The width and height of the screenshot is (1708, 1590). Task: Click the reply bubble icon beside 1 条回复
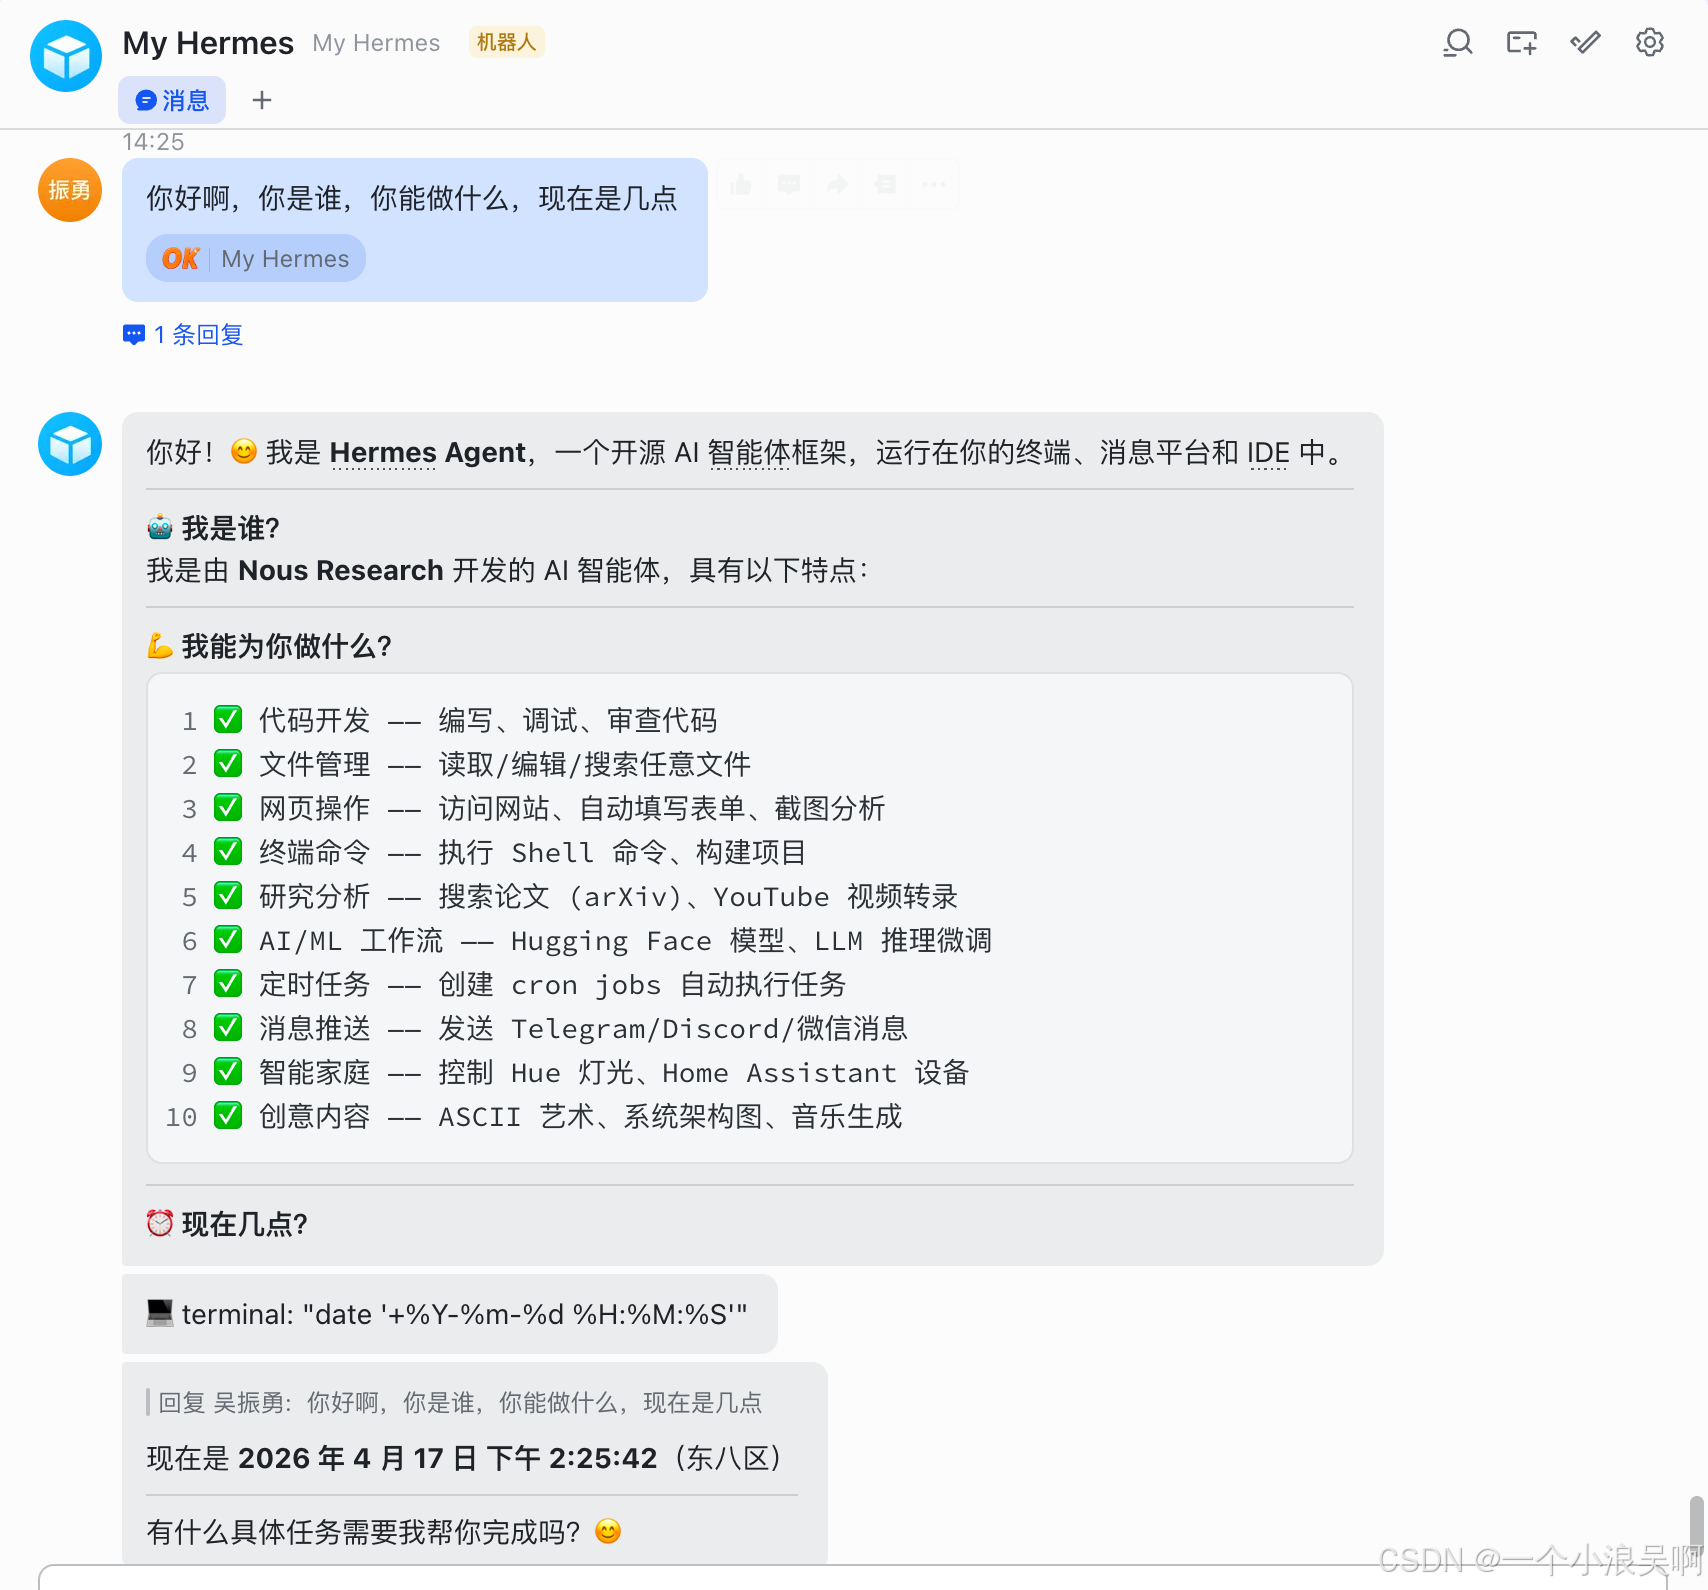tap(134, 334)
